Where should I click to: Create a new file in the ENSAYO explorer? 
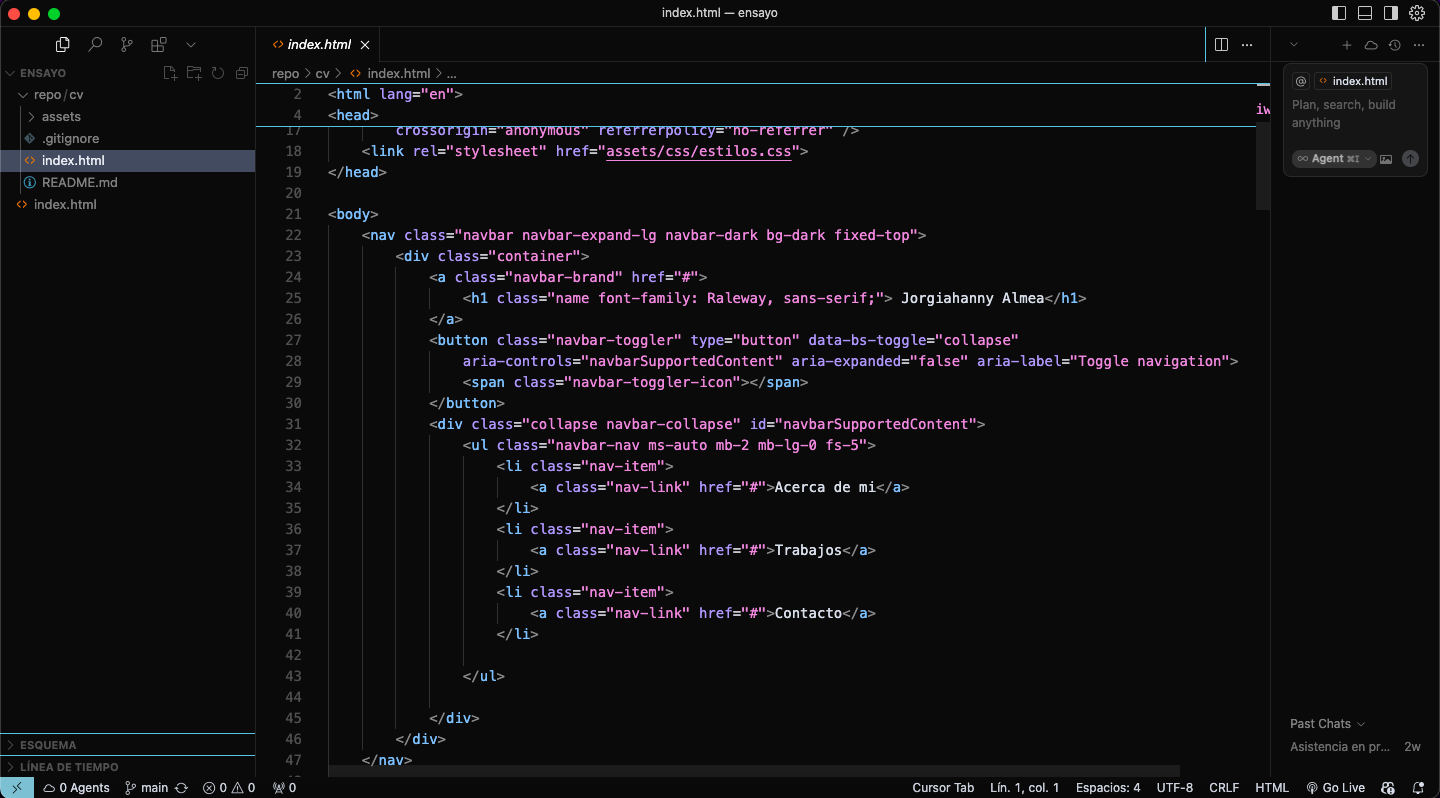170,73
